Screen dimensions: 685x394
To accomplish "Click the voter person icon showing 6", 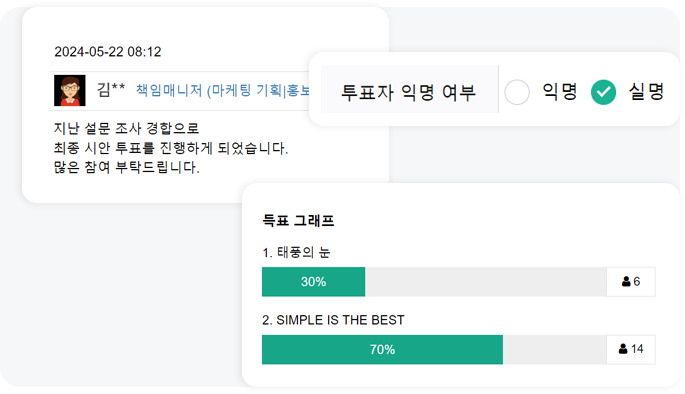I will coord(626,281).
